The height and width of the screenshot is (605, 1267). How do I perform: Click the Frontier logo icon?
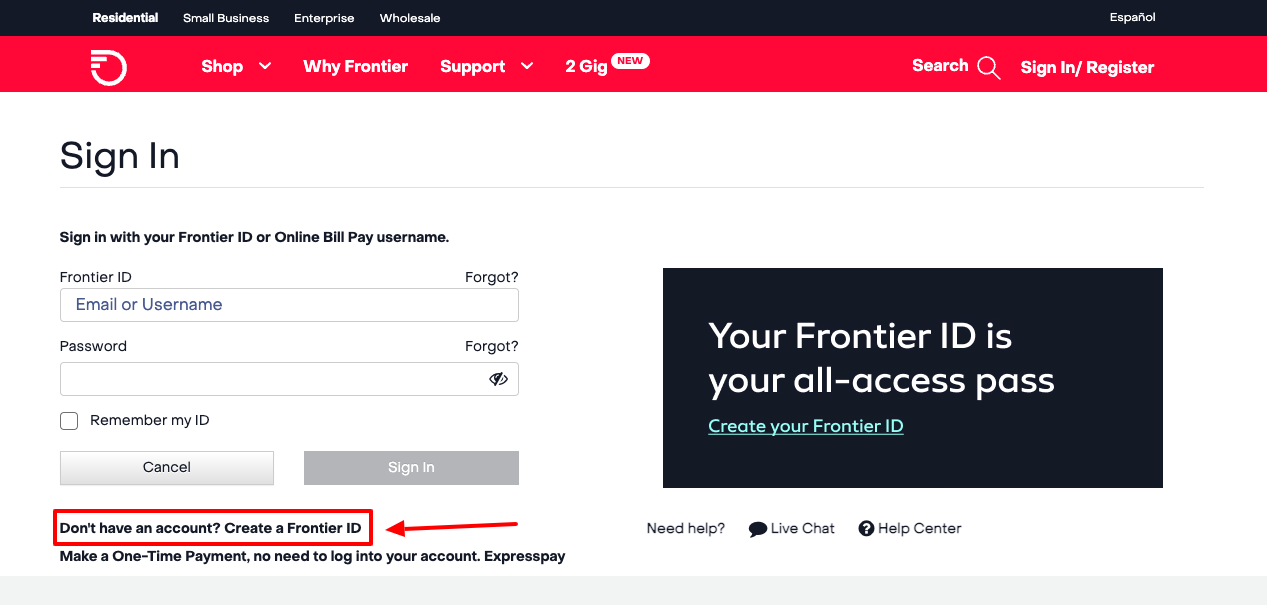click(108, 67)
